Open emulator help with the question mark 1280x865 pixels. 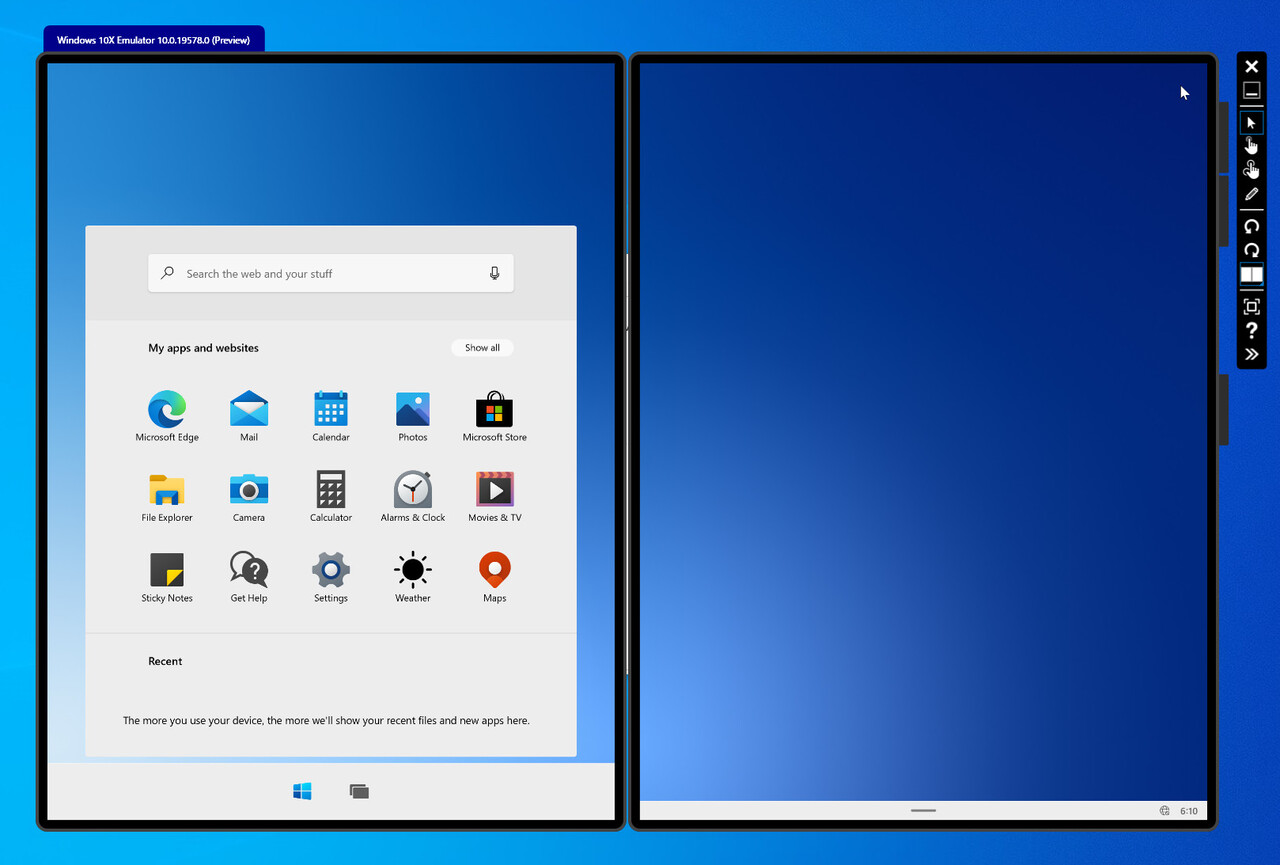click(x=1251, y=330)
